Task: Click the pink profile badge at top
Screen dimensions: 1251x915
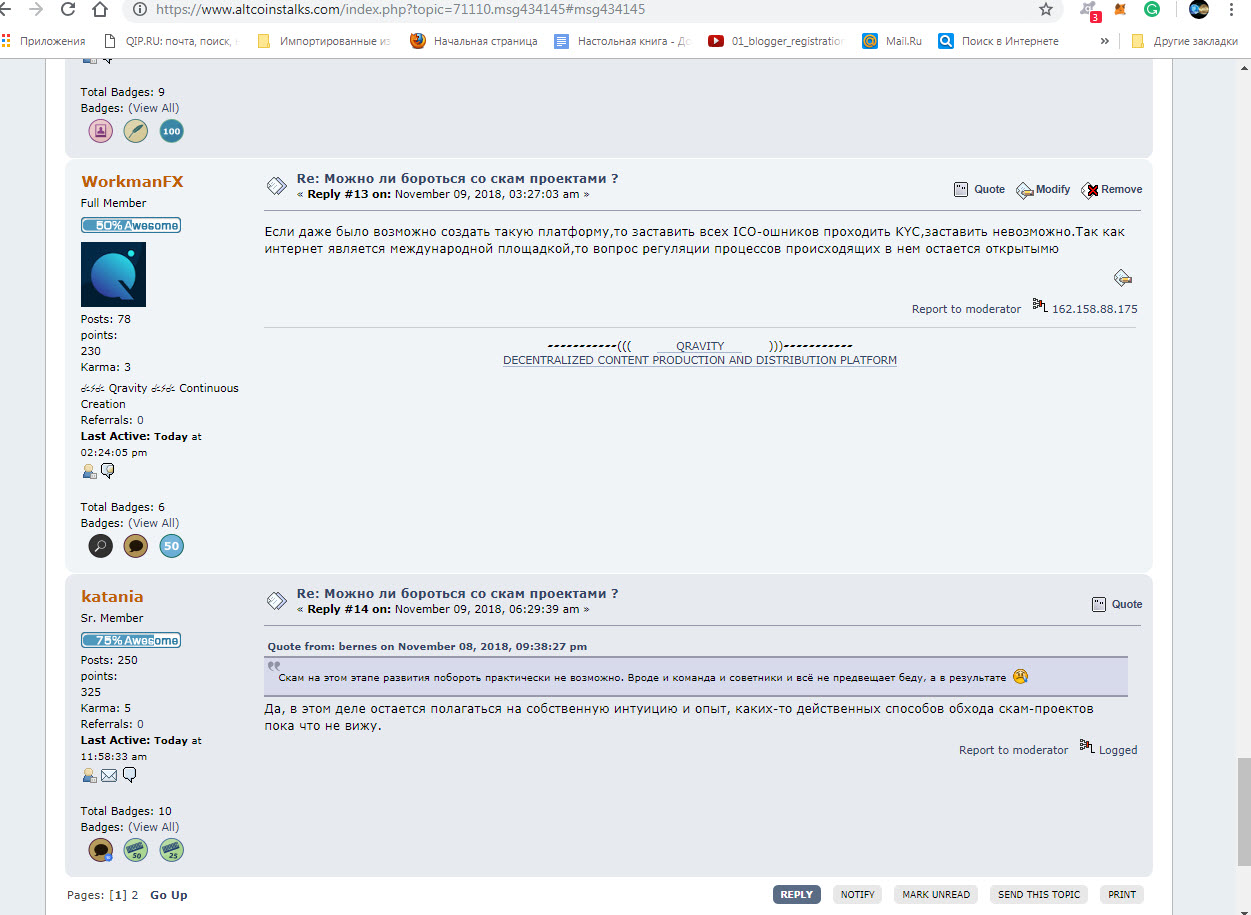Action: 100,131
